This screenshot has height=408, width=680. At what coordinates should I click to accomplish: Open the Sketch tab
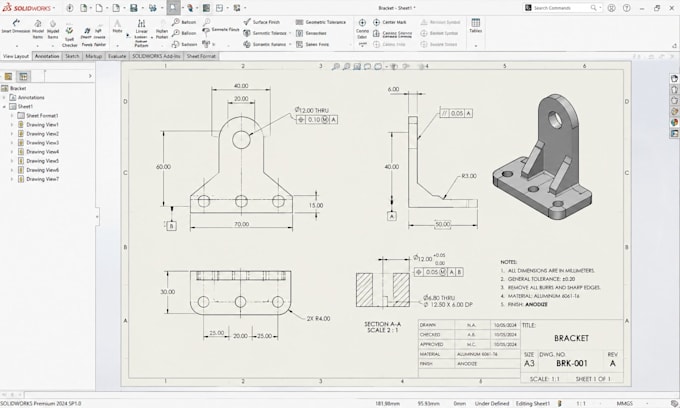pyautogui.click(x=72, y=56)
